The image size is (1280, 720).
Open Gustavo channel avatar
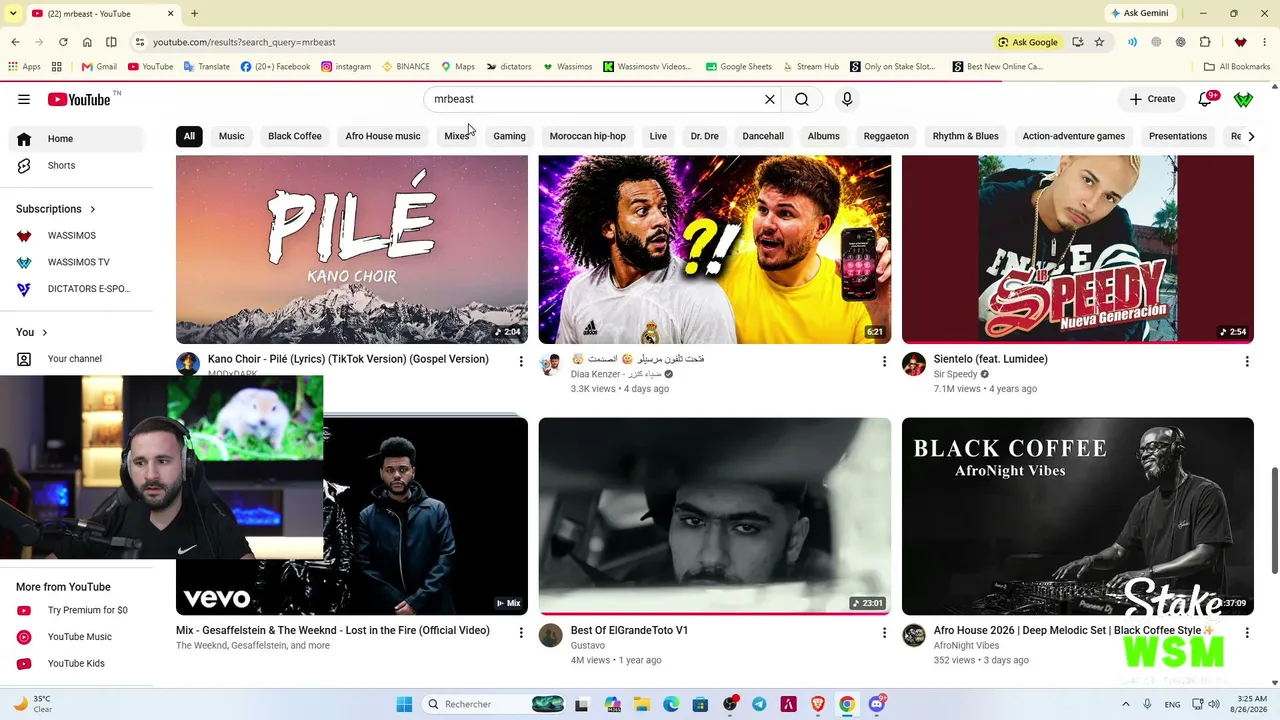[551, 635]
